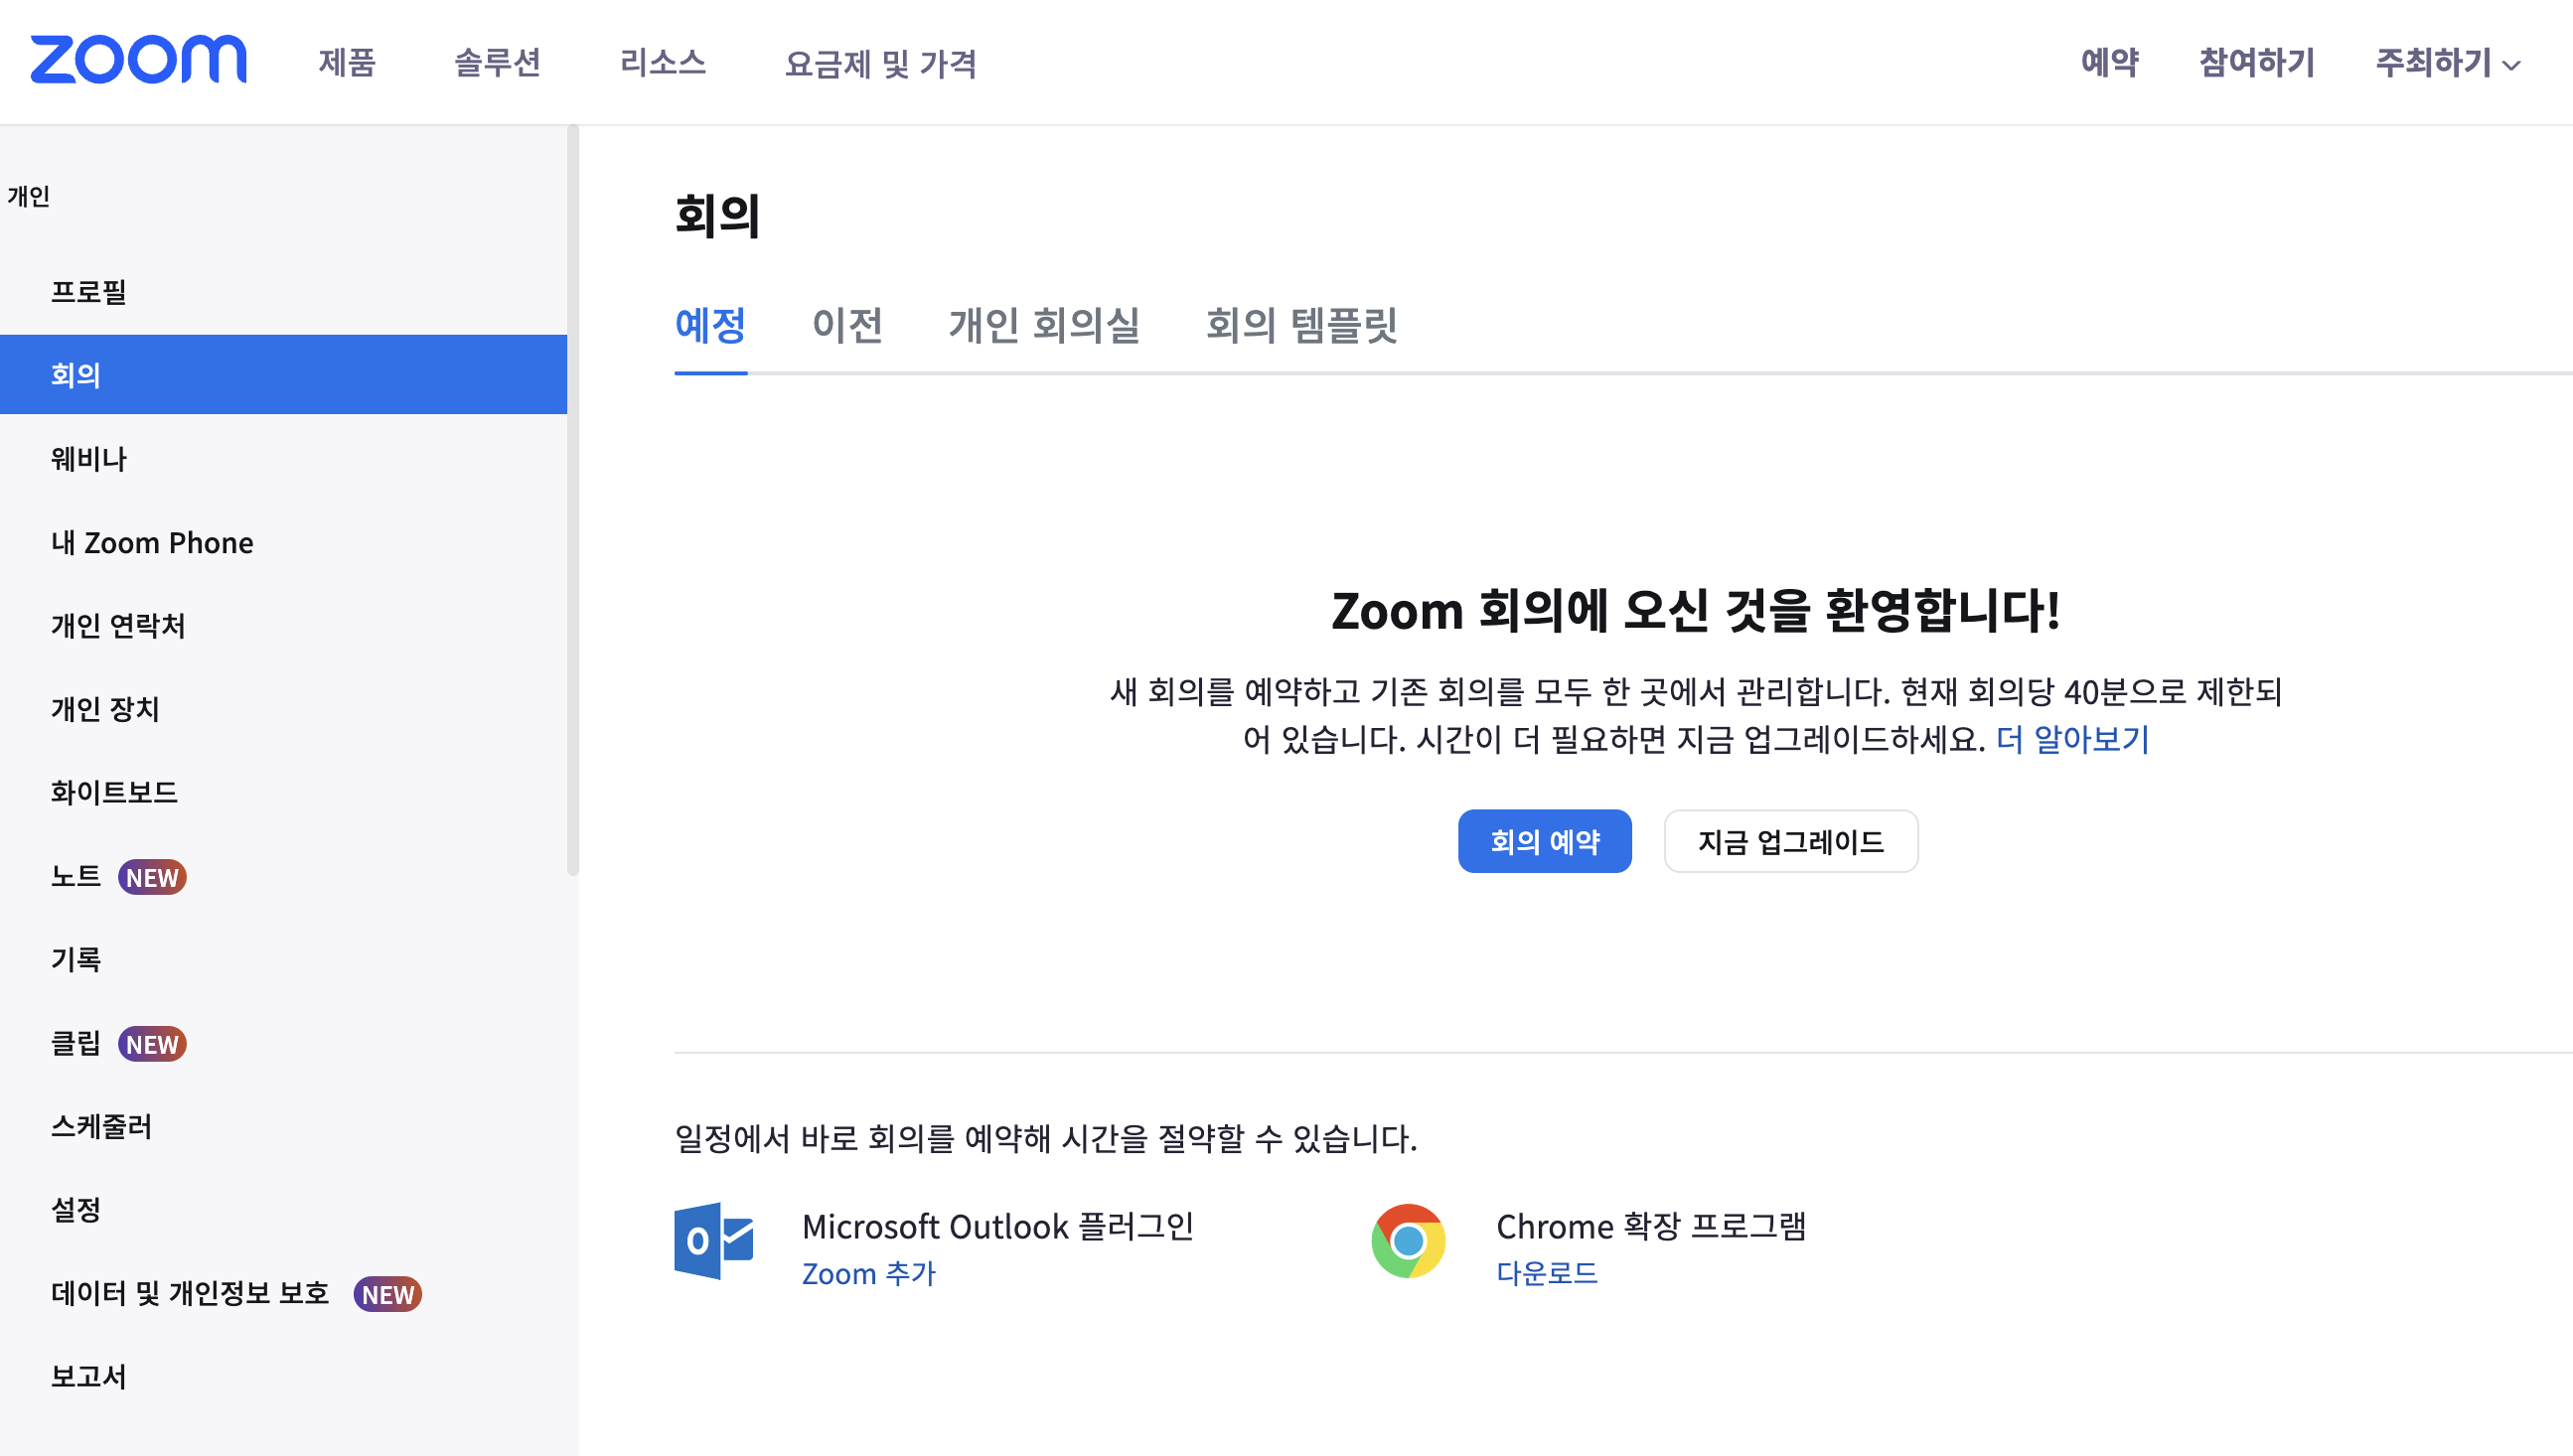Screen dimensions: 2573x1456
Task: Follow the 더 알아보기 link
Action: 2072,739
